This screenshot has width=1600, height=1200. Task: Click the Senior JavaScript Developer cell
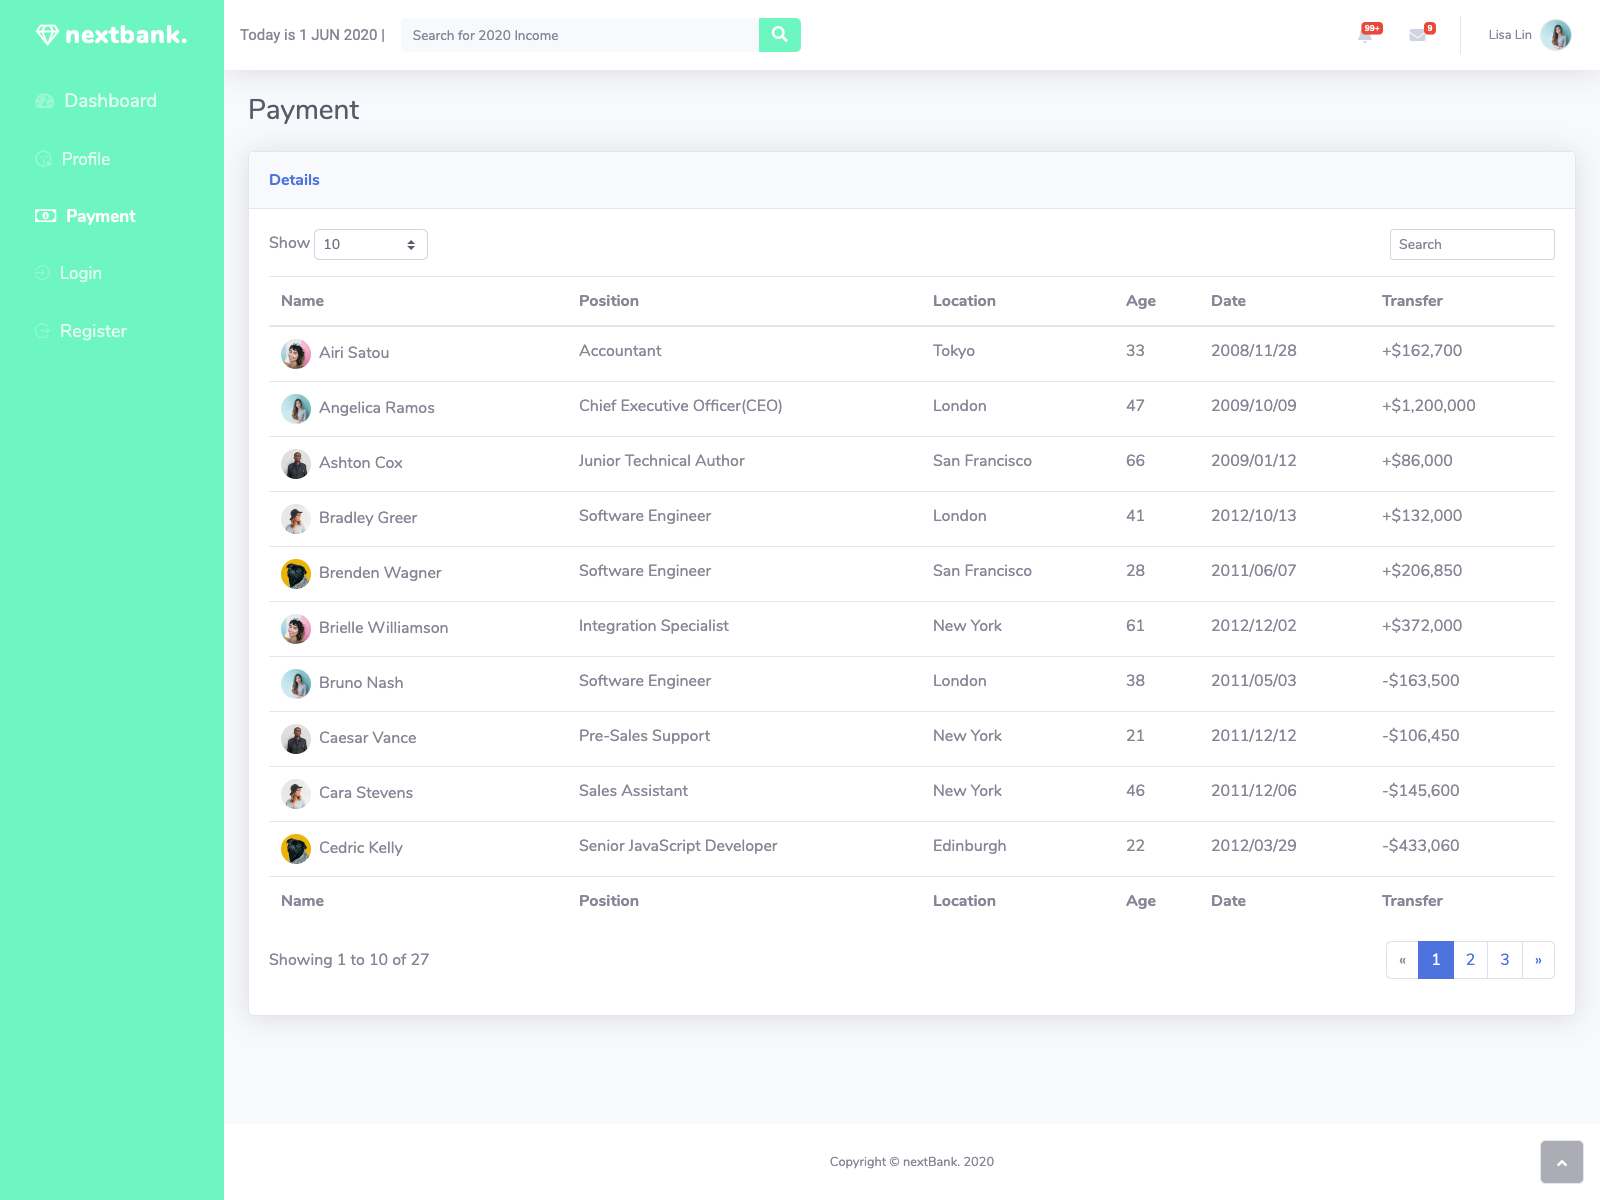tap(678, 846)
